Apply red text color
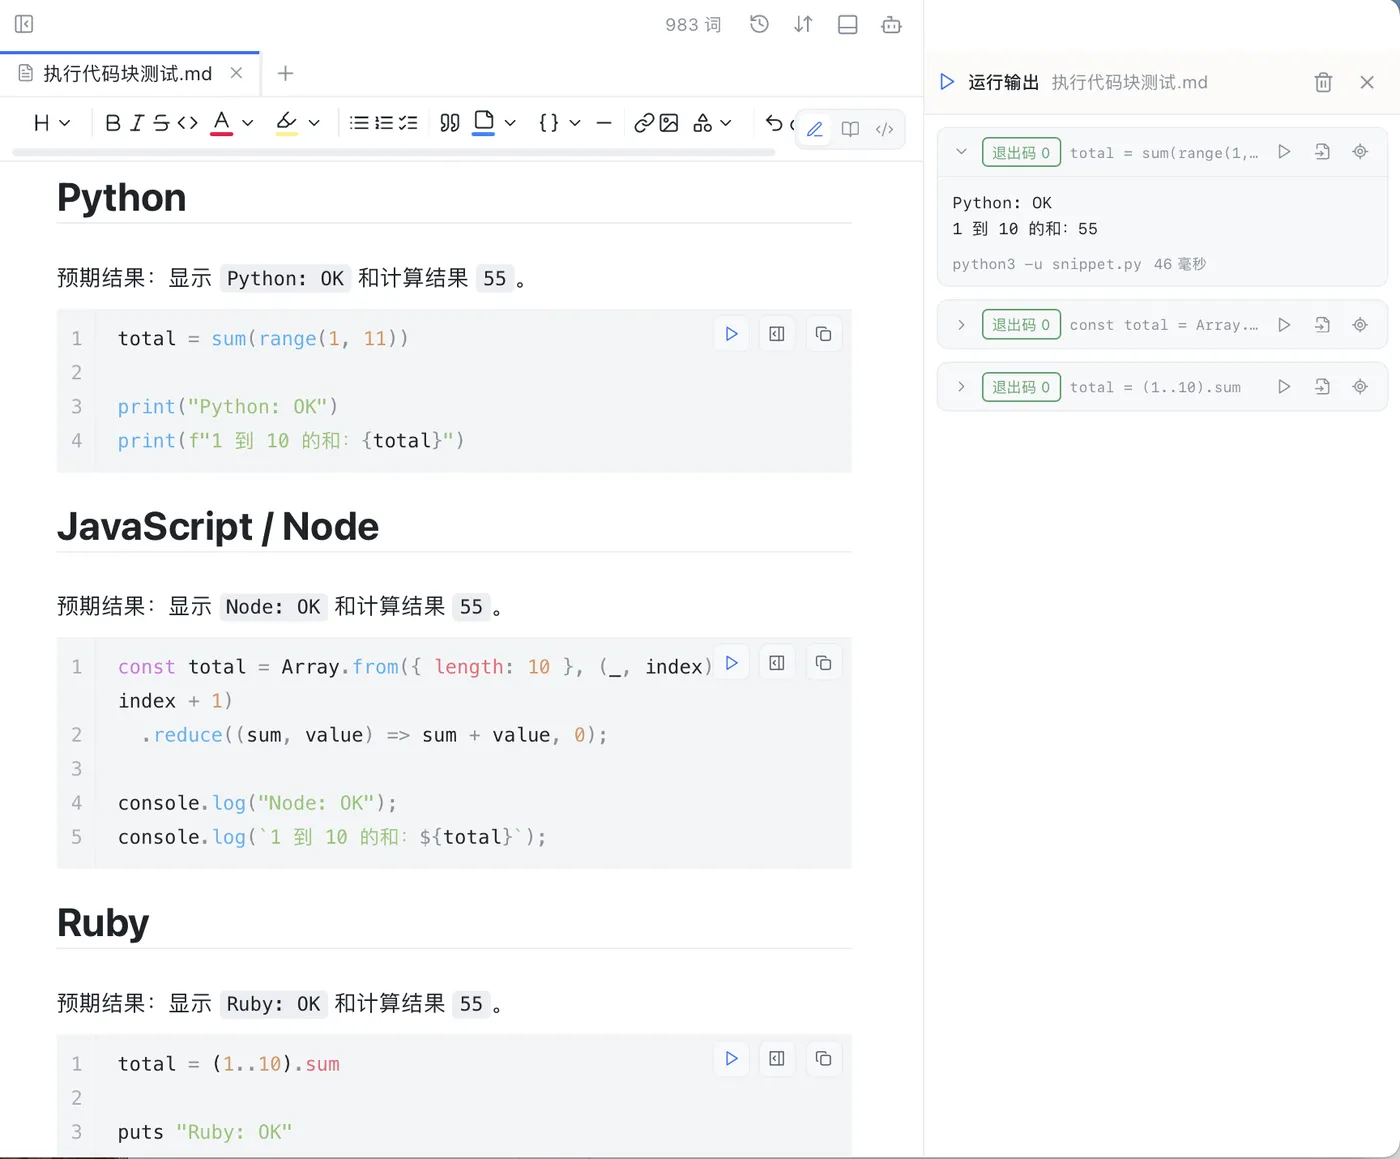This screenshot has width=1400, height=1159. [222, 123]
